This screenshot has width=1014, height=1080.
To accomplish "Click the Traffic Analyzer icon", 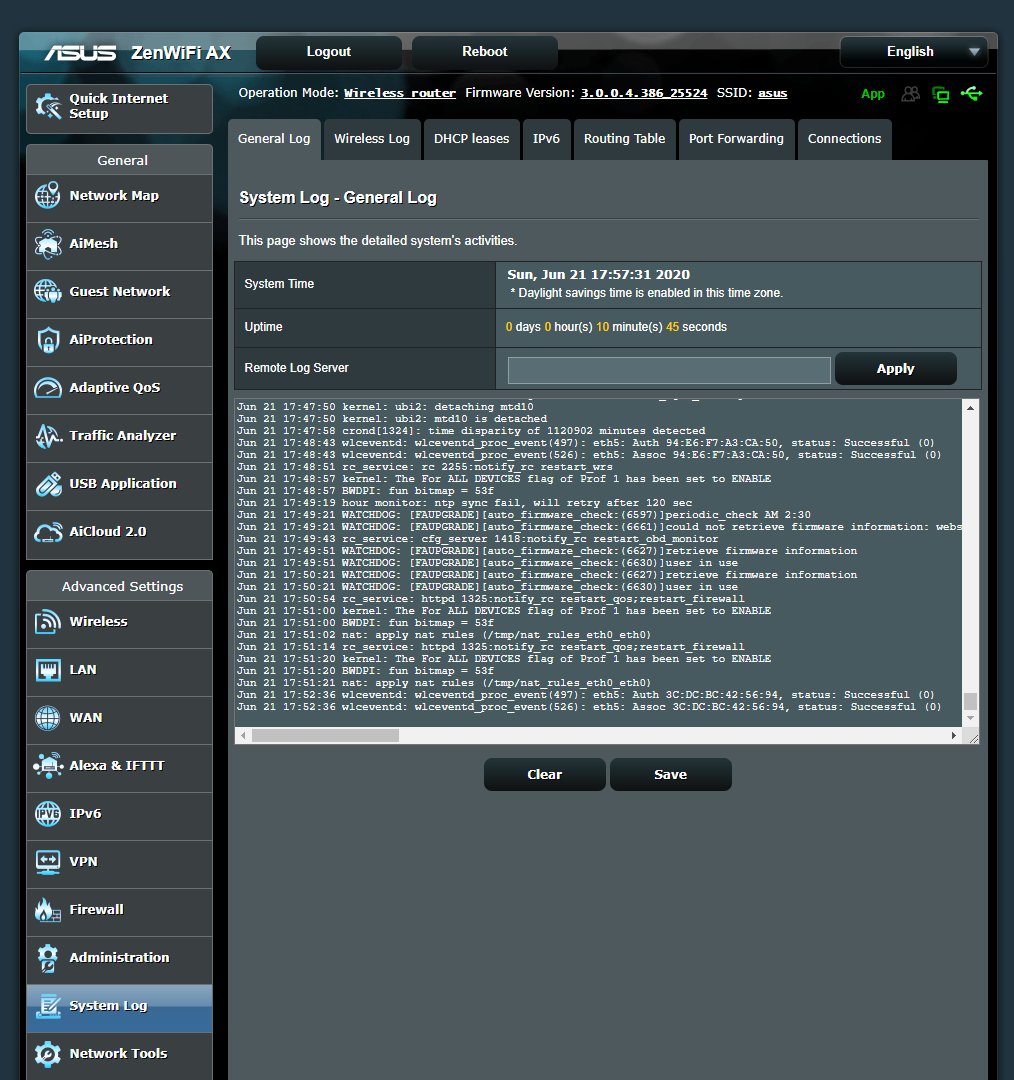I will coord(48,435).
